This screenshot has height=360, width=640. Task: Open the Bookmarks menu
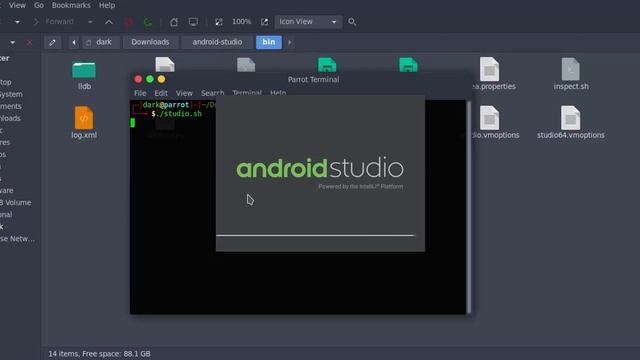pos(71,5)
